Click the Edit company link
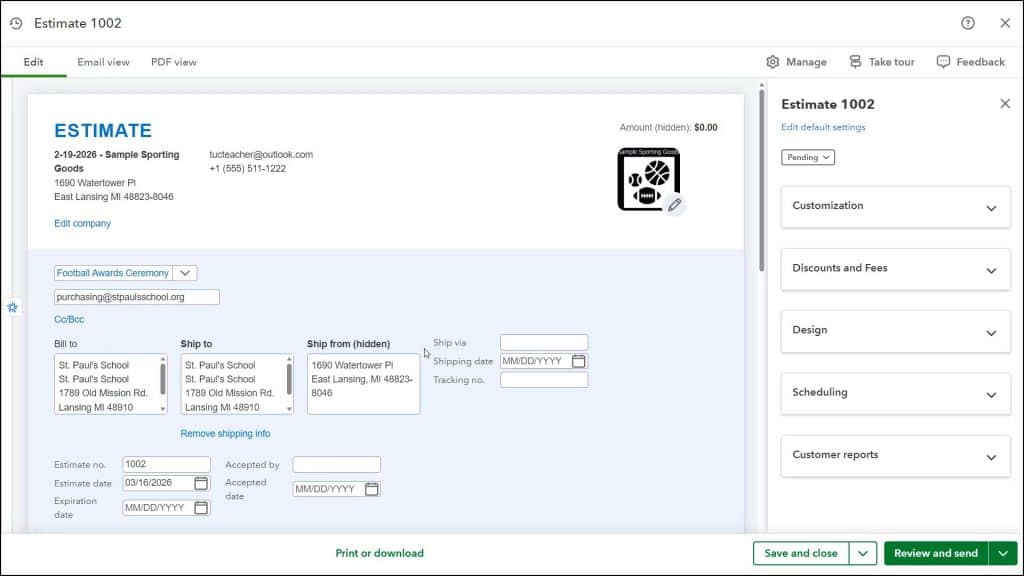Viewport: 1024px width, 576px height. coord(82,223)
